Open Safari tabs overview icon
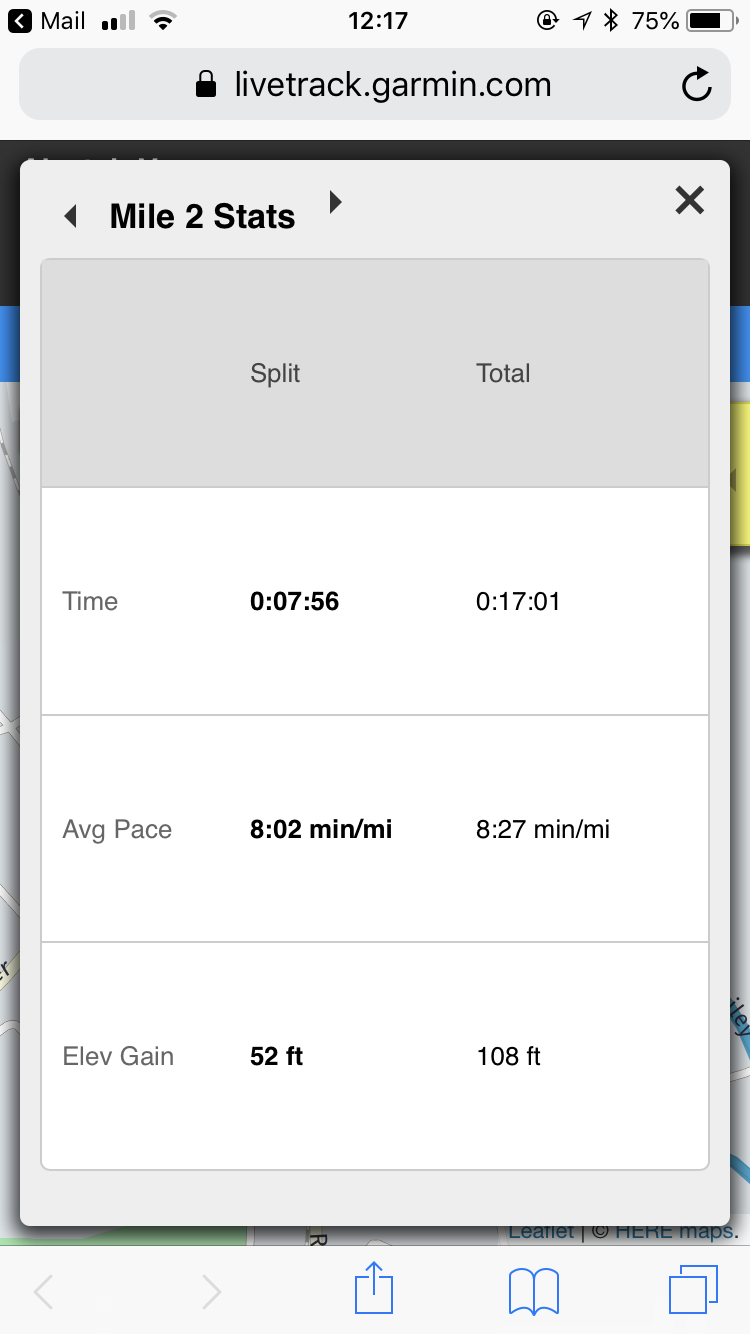Image resolution: width=750 pixels, height=1334 pixels. tap(692, 1289)
